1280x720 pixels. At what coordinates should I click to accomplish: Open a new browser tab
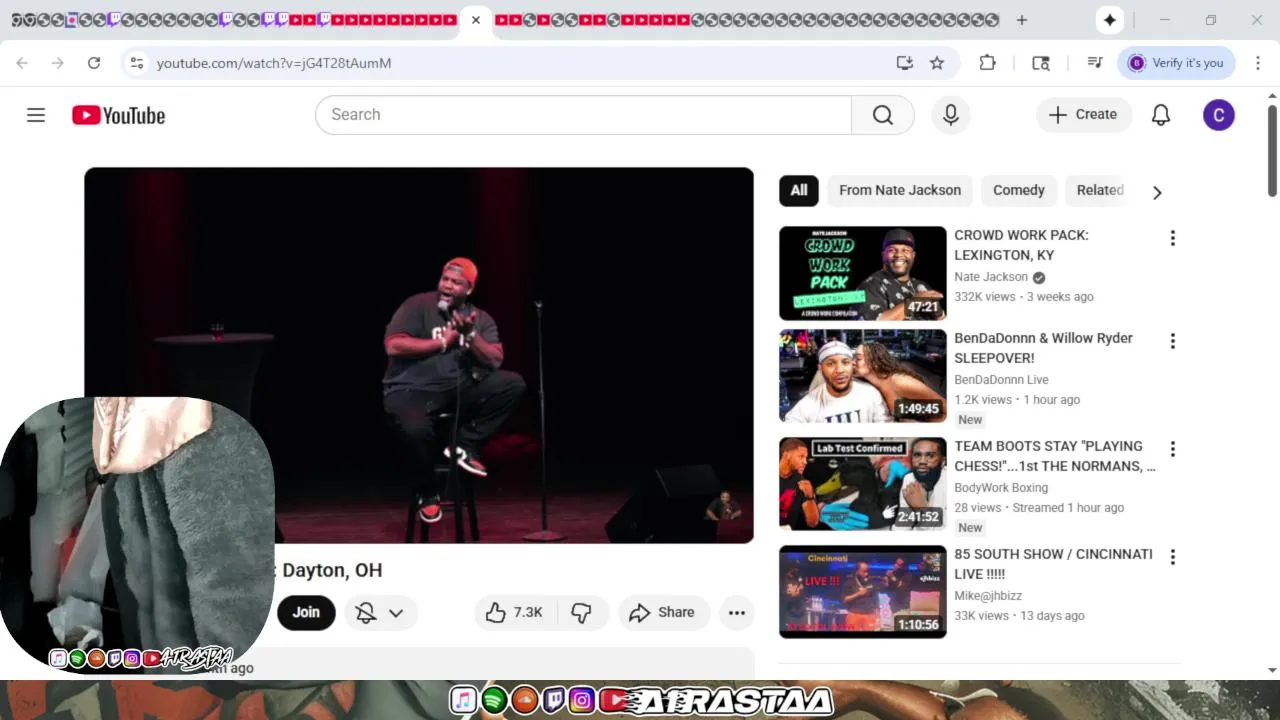(x=1021, y=20)
